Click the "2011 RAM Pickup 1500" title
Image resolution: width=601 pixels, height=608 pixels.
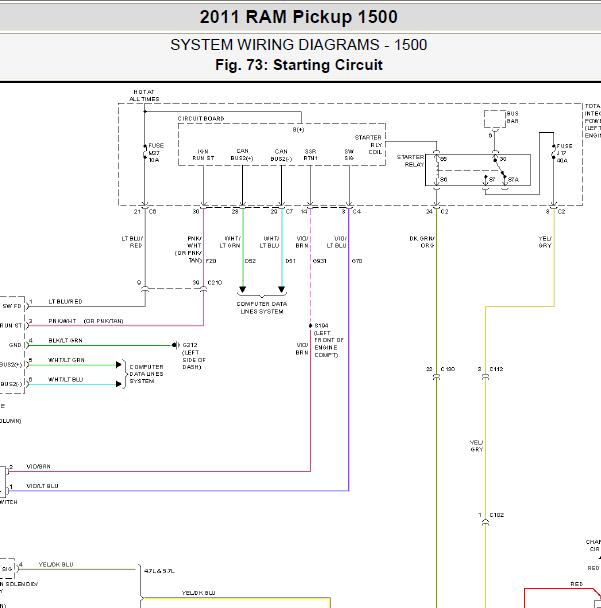tap(299, 17)
